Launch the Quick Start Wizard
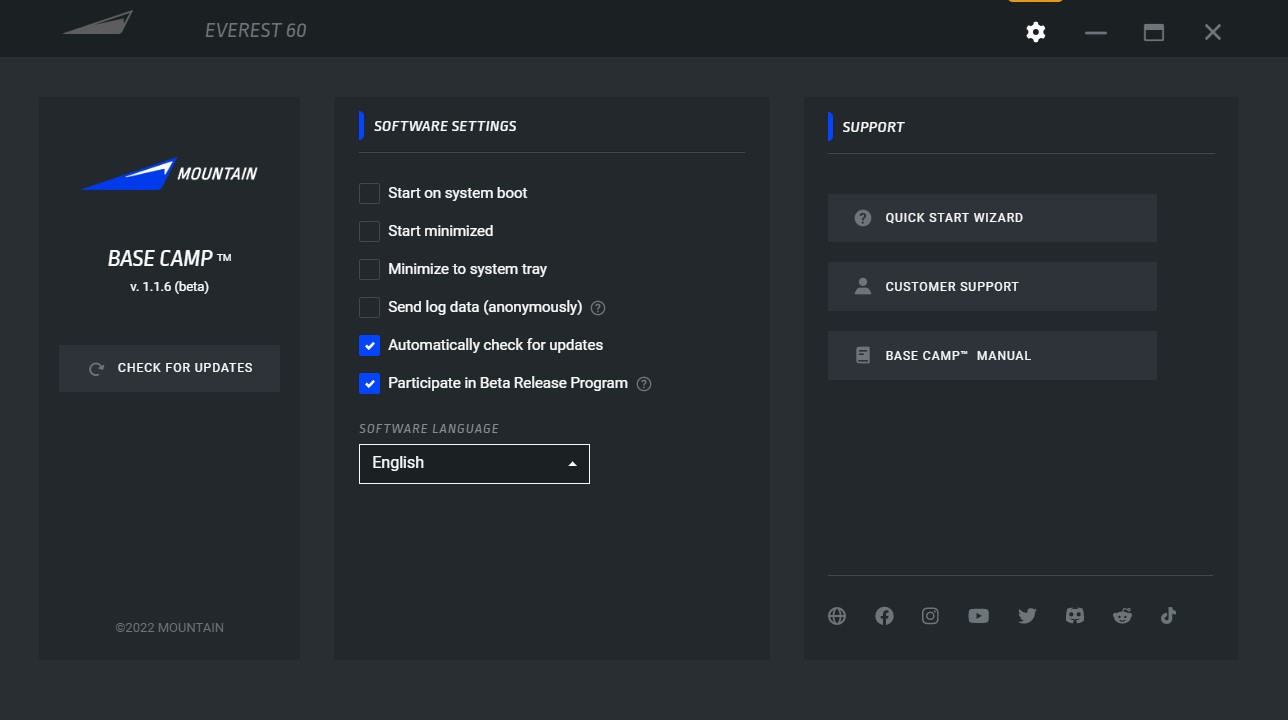 (x=992, y=218)
